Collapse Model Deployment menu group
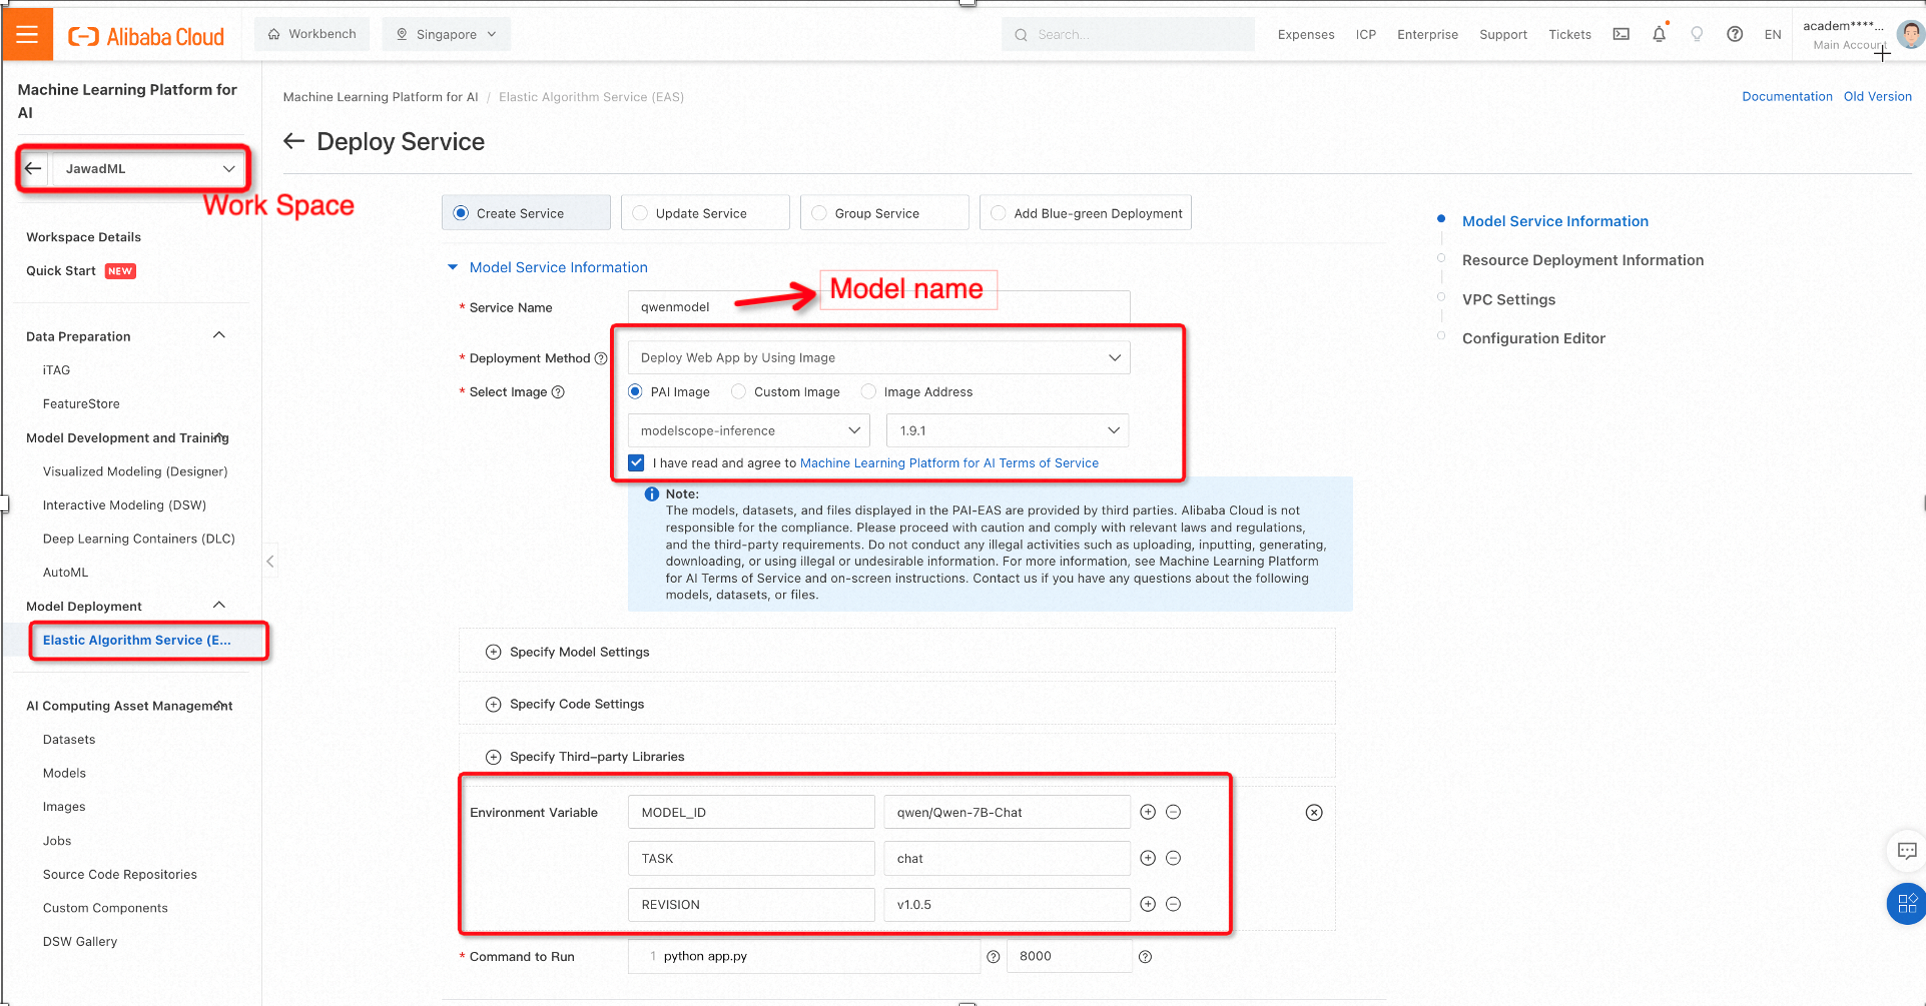This screenshot has height=1006, width=1926. tap(219, 606)
